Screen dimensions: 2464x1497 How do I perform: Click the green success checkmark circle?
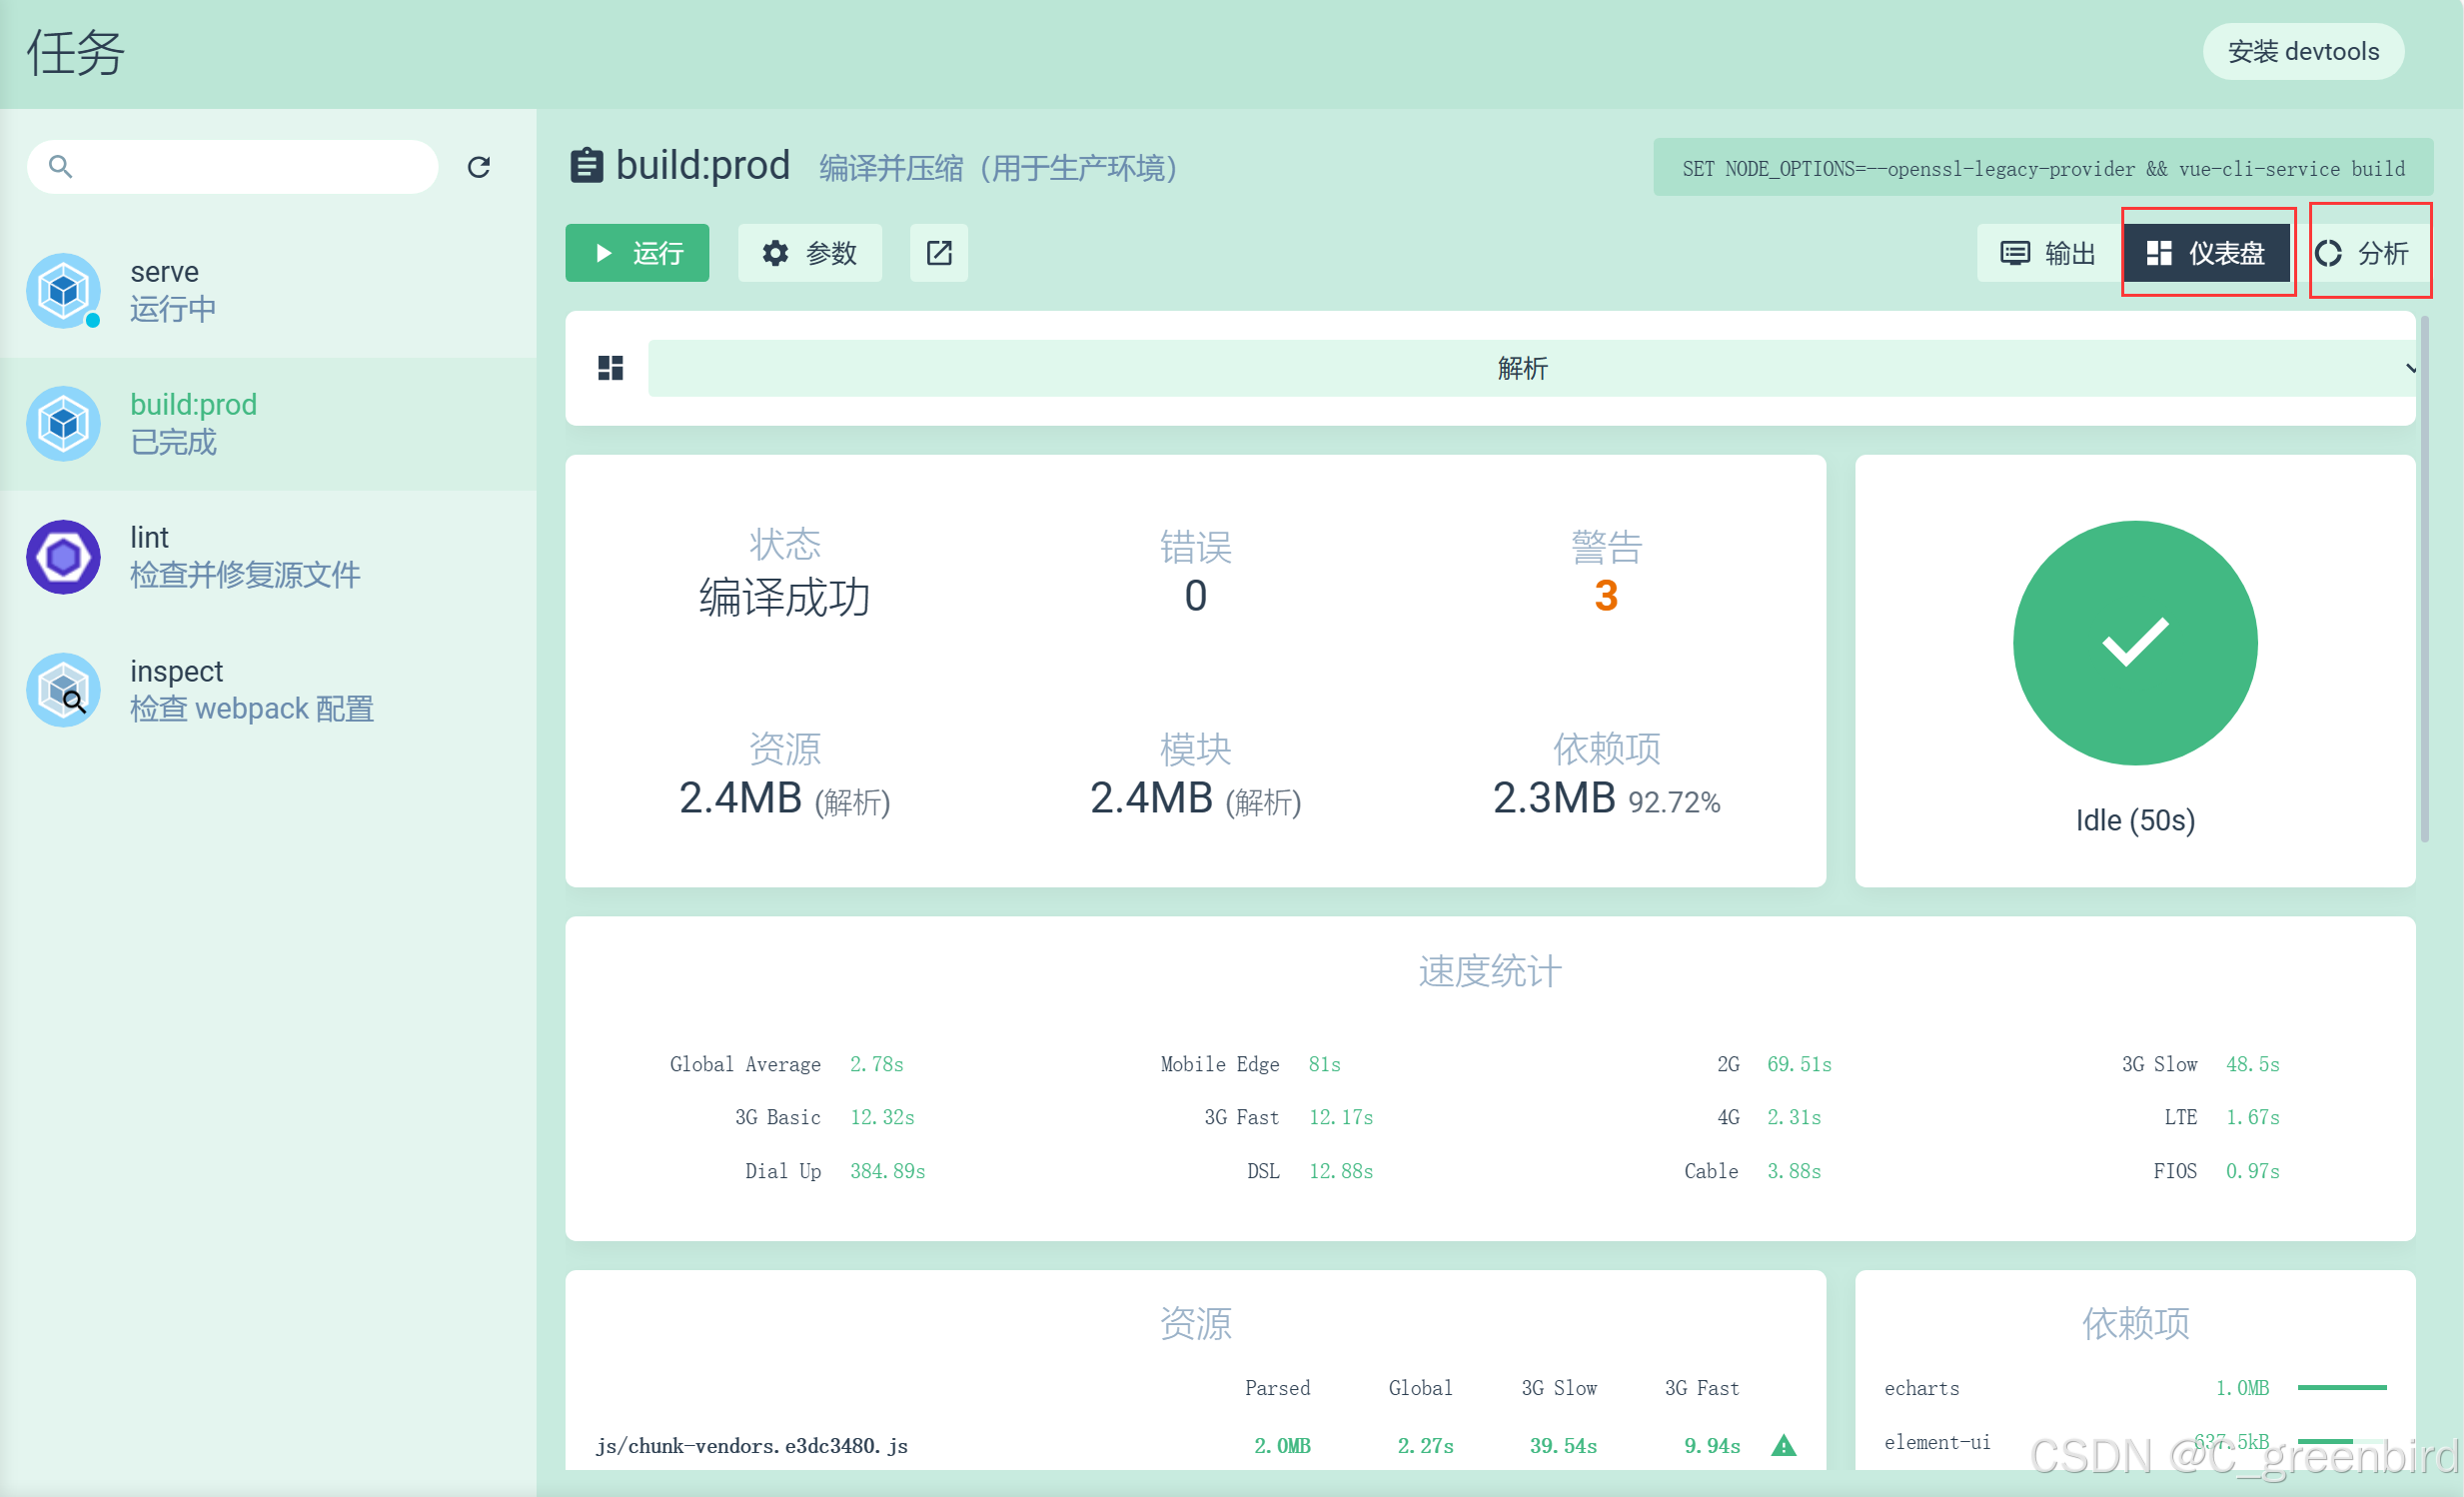pyautogui.click(x=2135, y=643)
